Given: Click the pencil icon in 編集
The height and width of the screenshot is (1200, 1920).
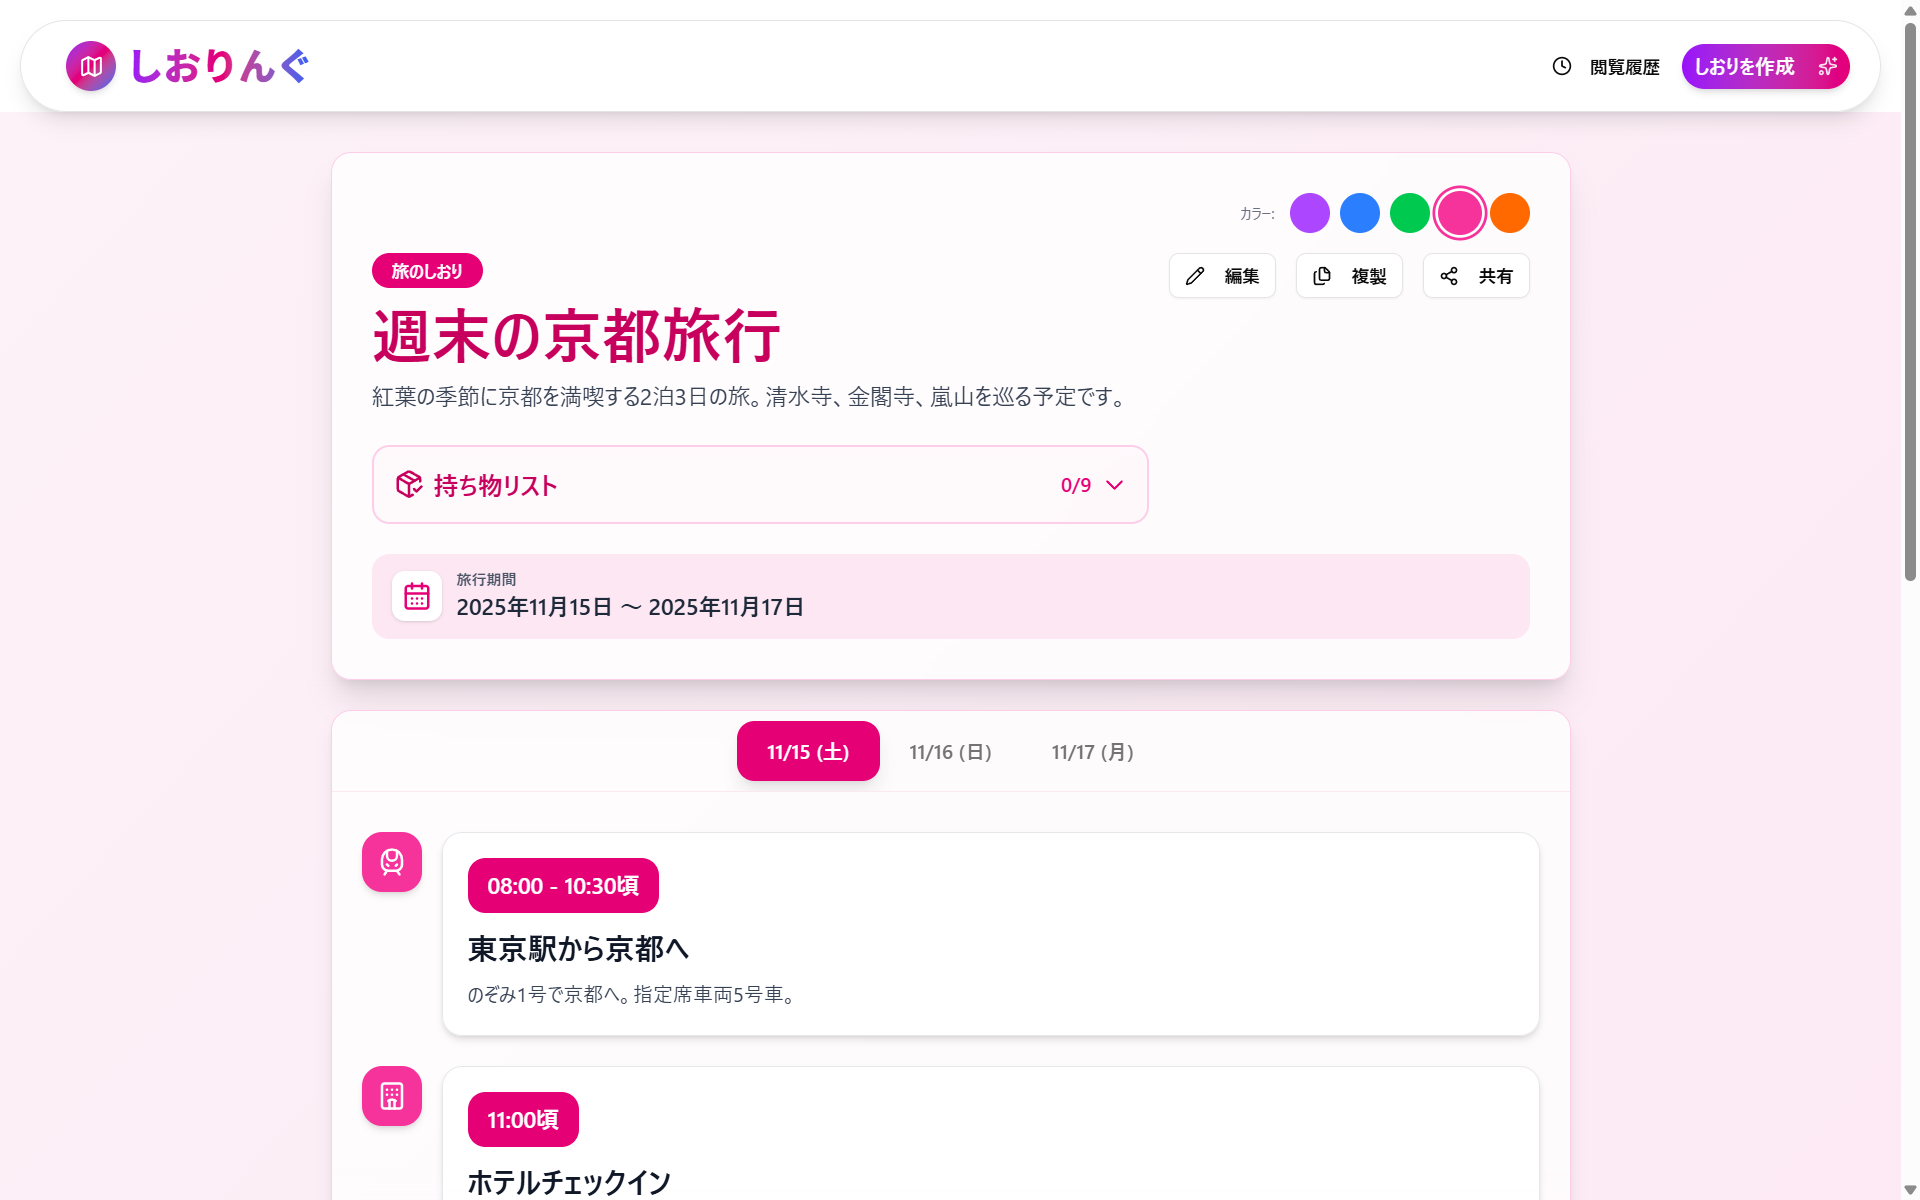Looking at the screenshot, I should (1195, 276).
